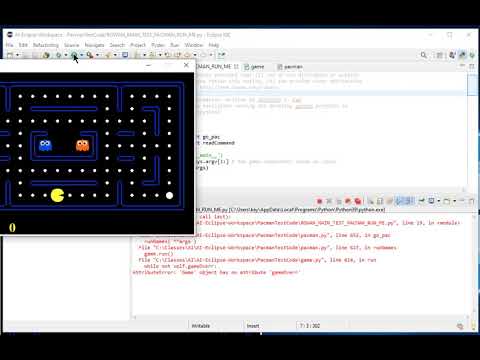Click the Remove Launch console icon

point(329,201)
